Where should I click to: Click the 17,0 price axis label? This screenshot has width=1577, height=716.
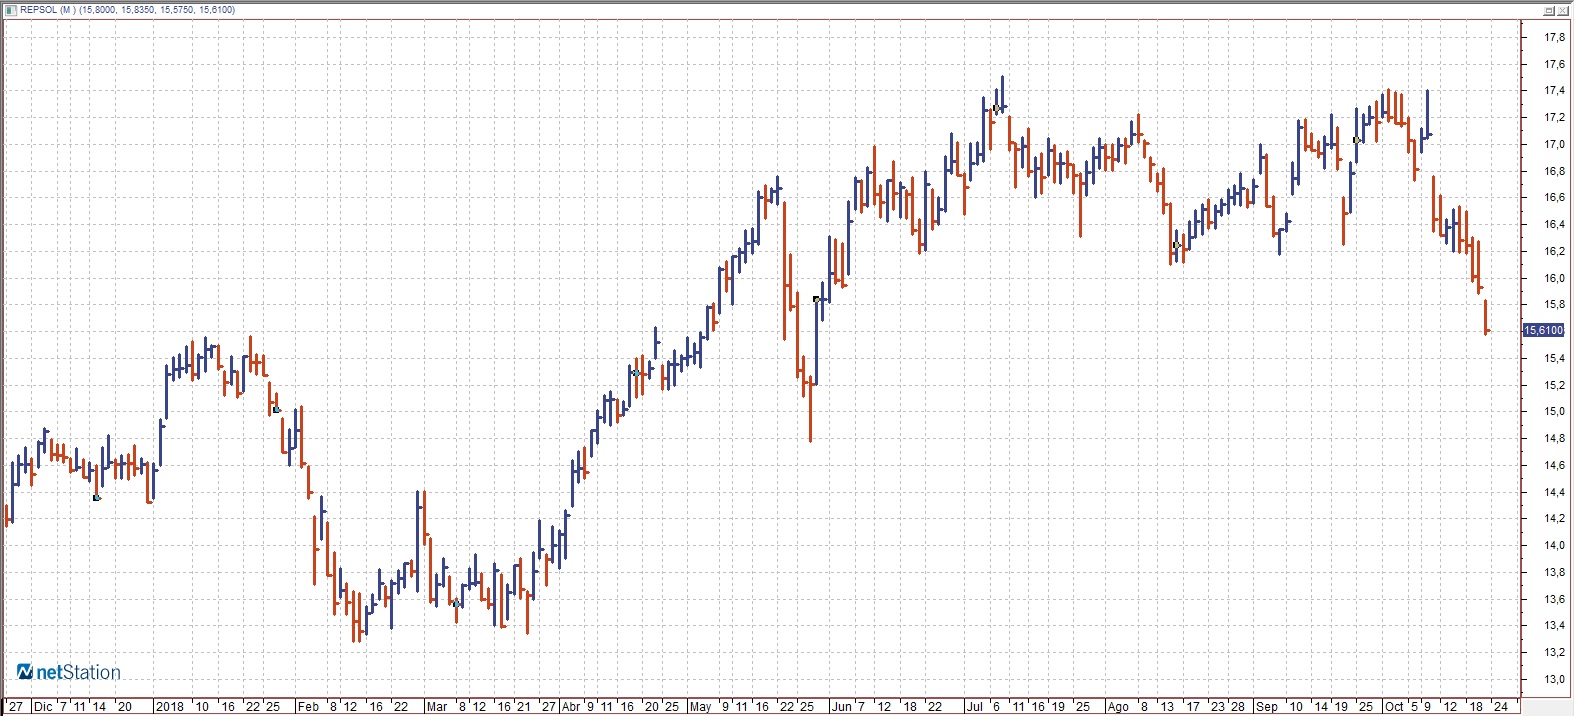tap(1555, 144)
